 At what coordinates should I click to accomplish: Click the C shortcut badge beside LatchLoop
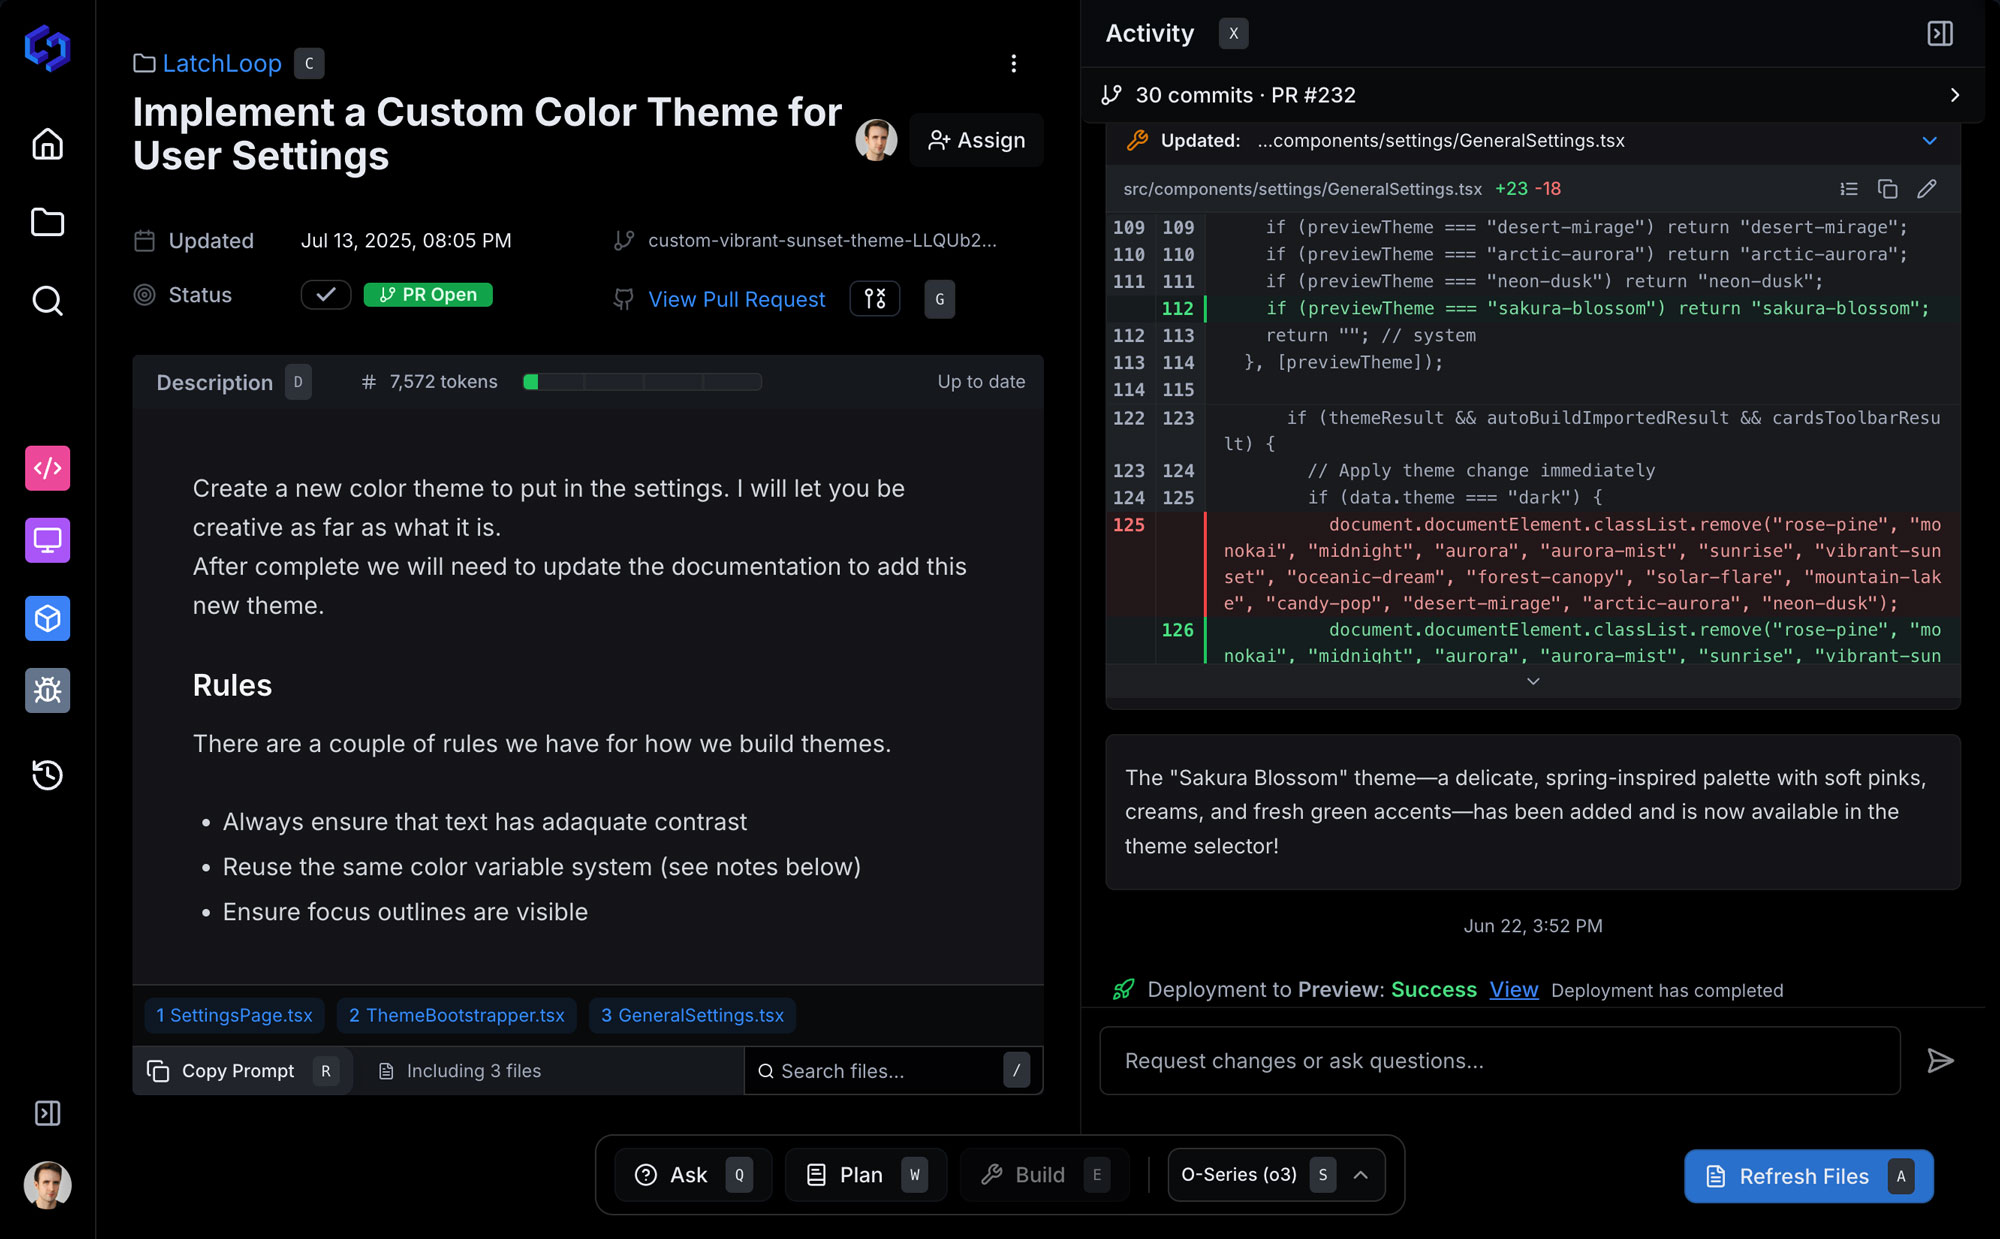point(309,63)
